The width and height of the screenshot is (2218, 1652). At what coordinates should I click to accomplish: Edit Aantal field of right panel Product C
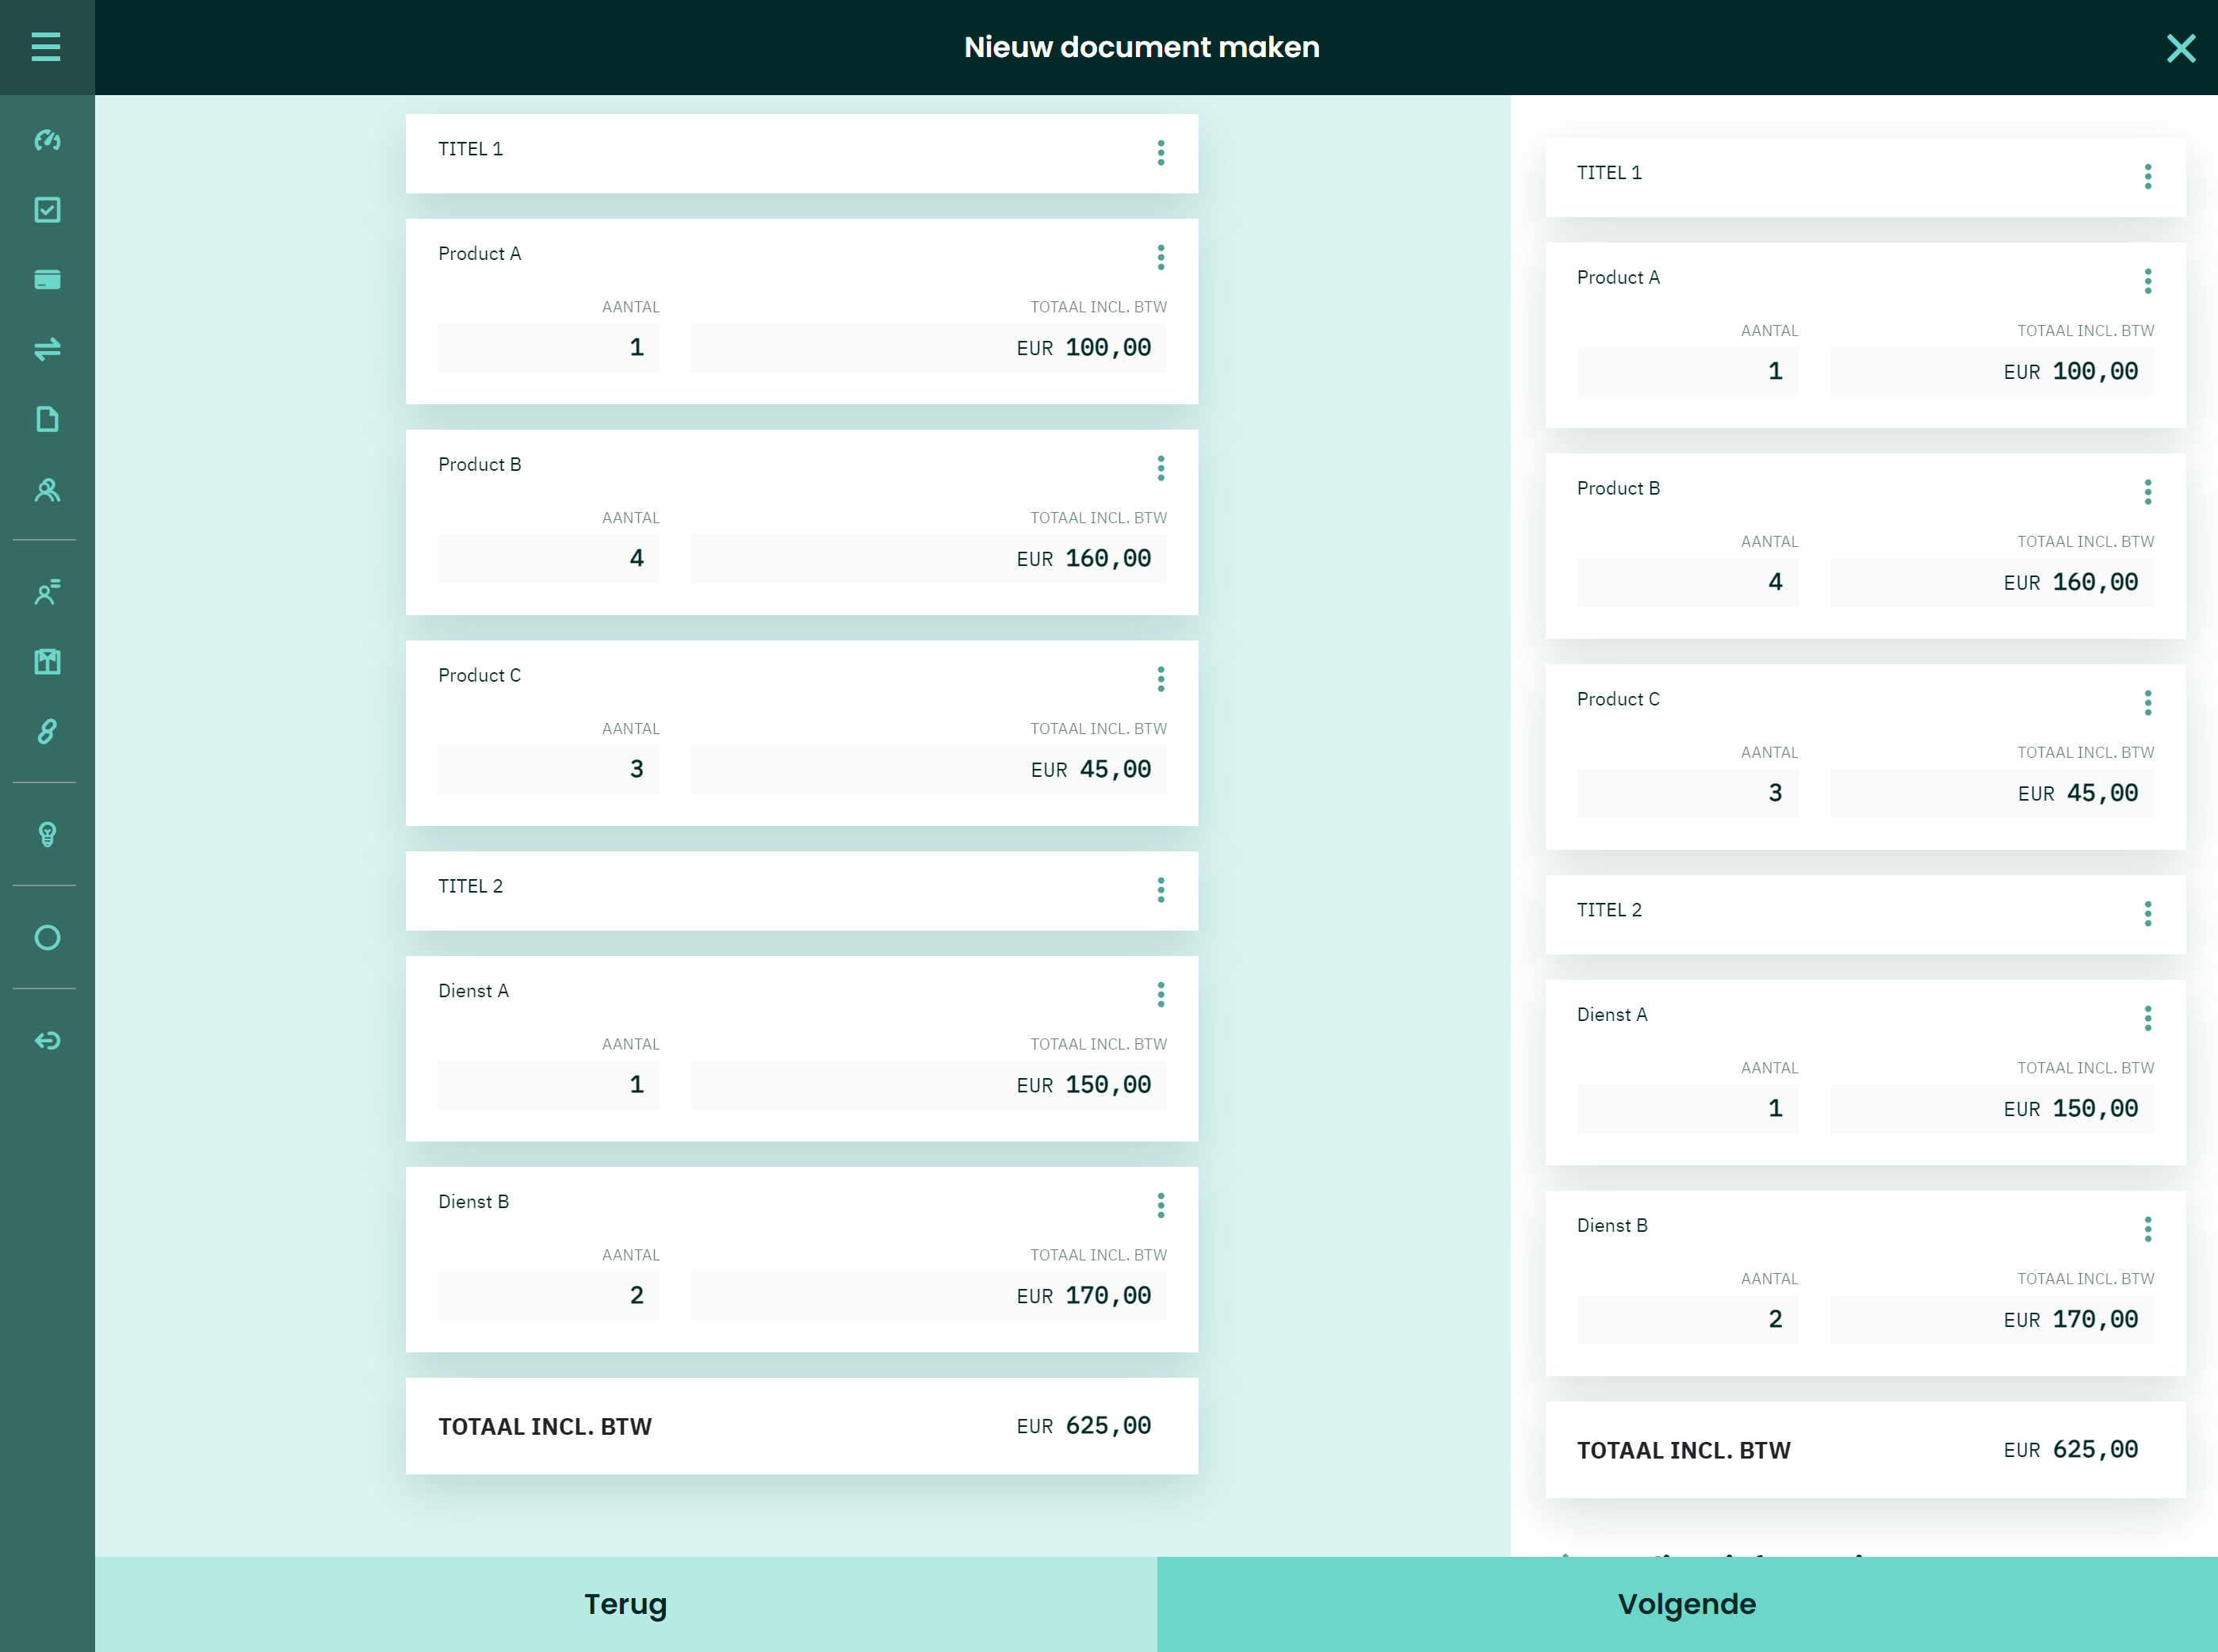click(x=1688, y=793)
